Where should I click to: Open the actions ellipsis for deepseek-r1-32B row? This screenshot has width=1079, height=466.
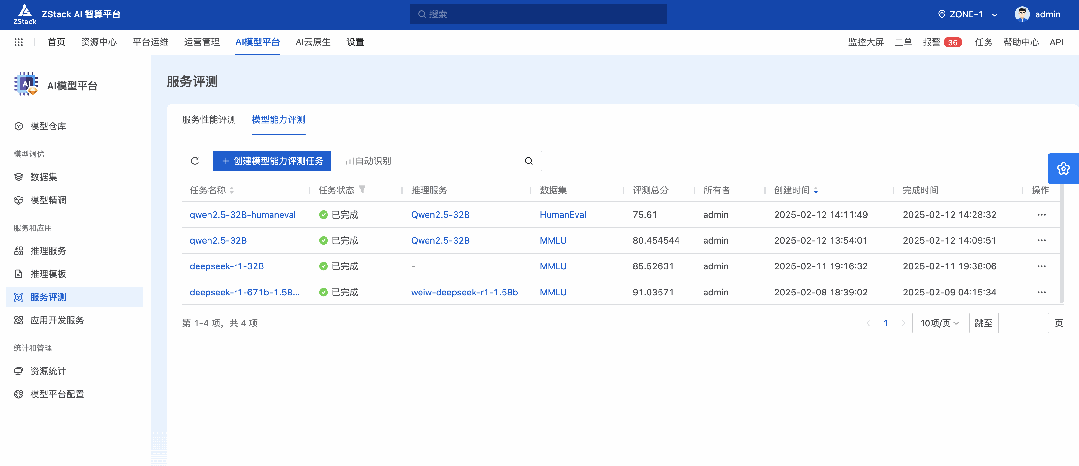point(1041,267)
